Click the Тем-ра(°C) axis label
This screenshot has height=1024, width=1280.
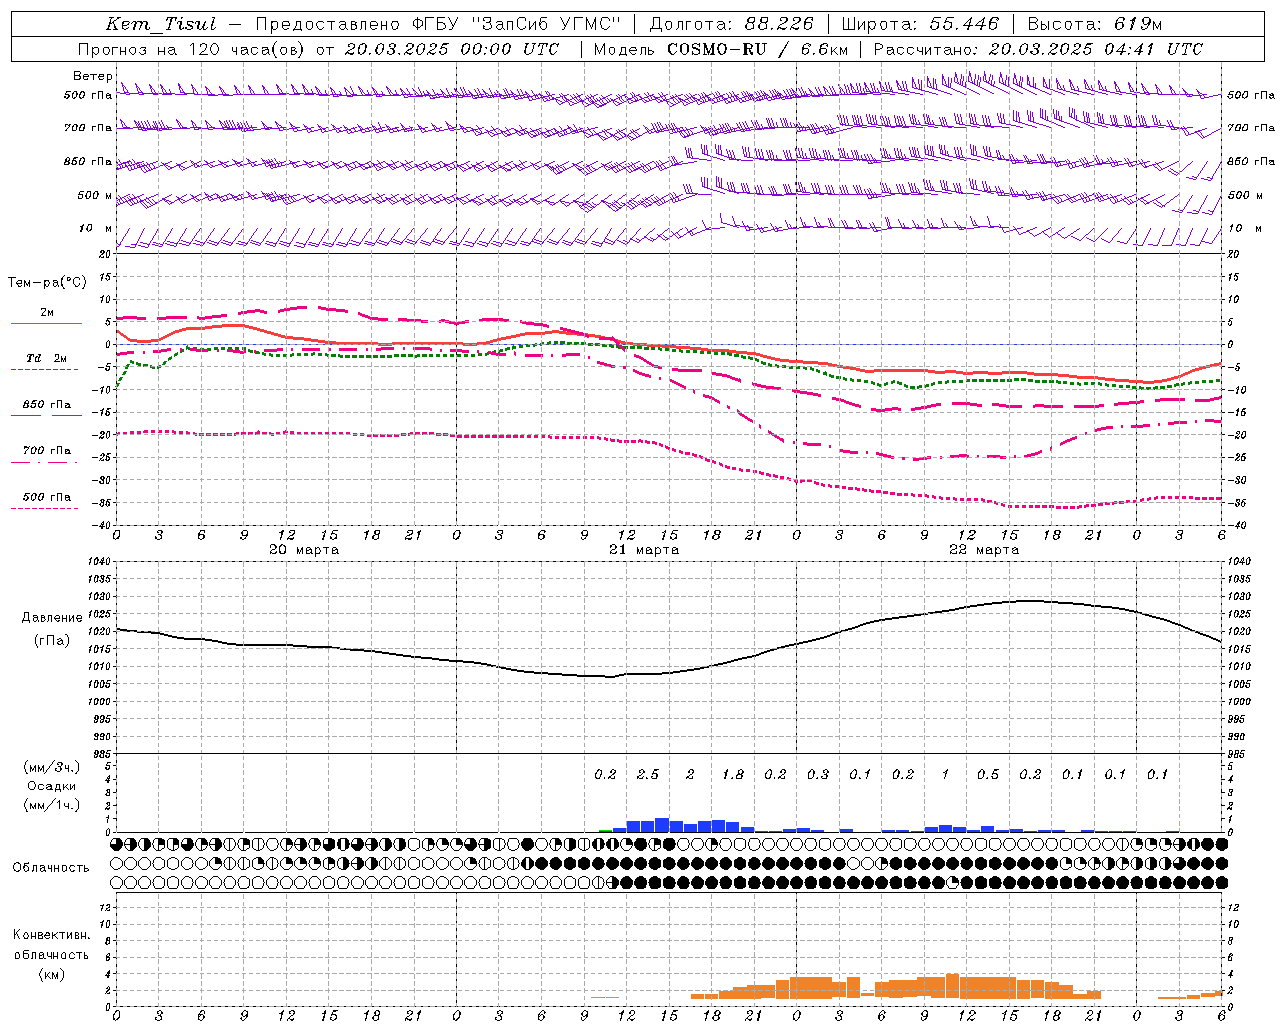[x=47, y=283]
